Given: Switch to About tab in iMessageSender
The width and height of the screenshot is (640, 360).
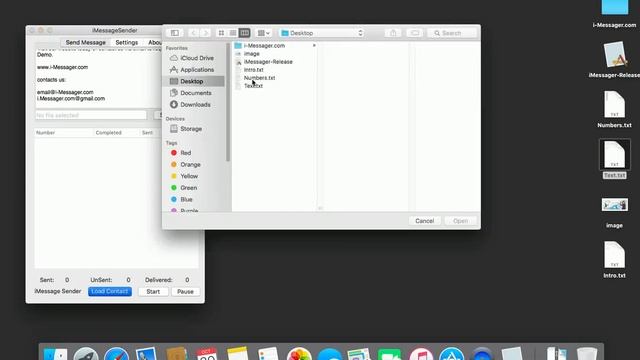Looking at the screenshot, I should [x=154, y=42].
